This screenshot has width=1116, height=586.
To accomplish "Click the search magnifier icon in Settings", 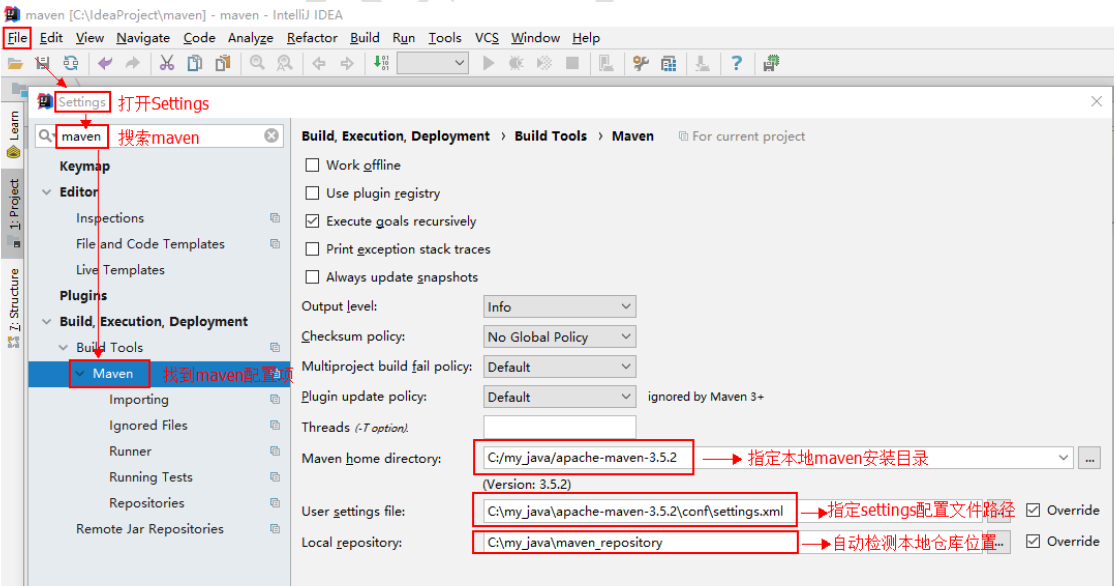I will [46, 135].
